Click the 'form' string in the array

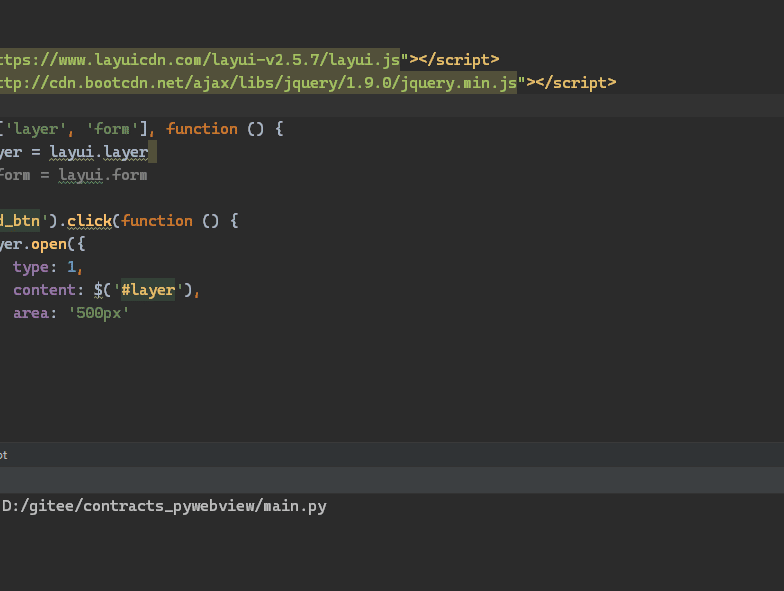point(112,129)
